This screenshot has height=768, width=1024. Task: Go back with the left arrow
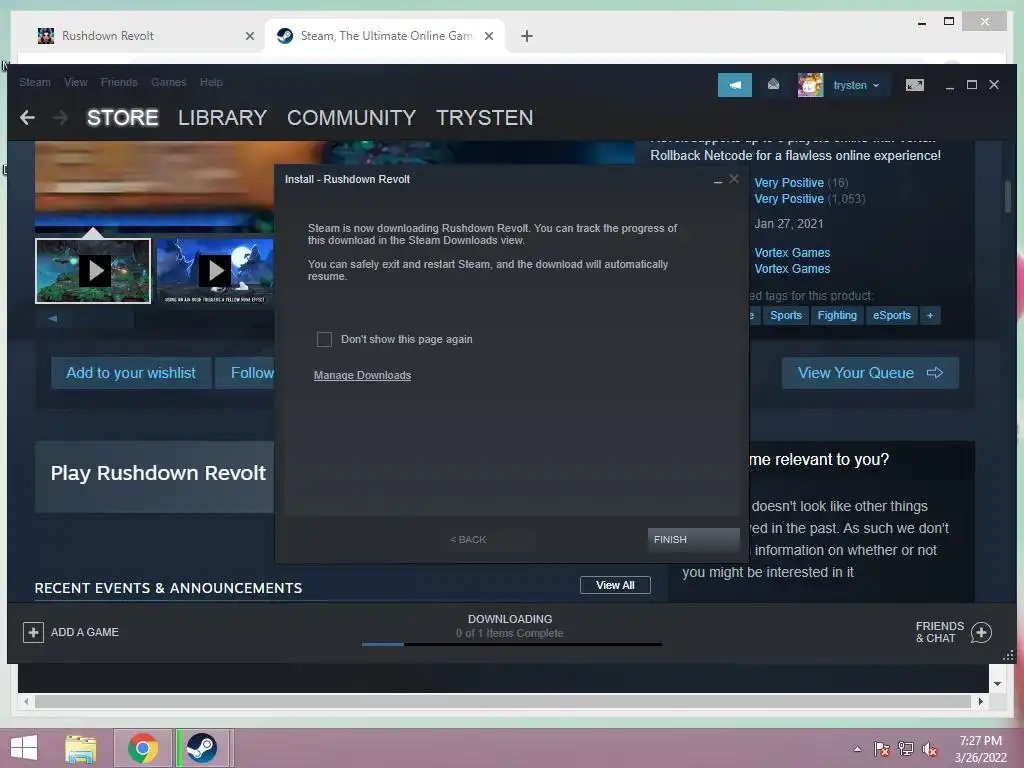pyautogui.click(x=27, y=118)
